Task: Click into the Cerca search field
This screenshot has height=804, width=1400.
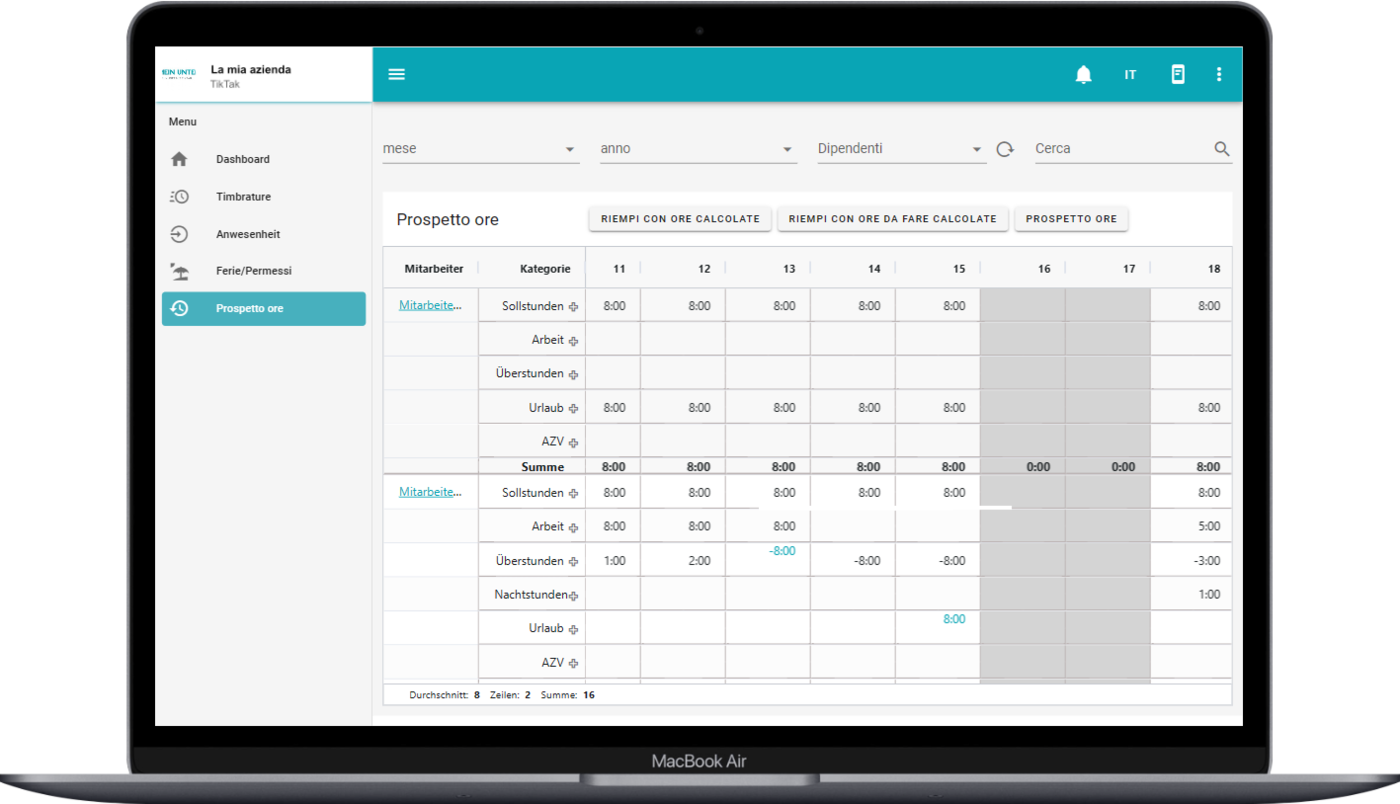Action: [1120, 149]
